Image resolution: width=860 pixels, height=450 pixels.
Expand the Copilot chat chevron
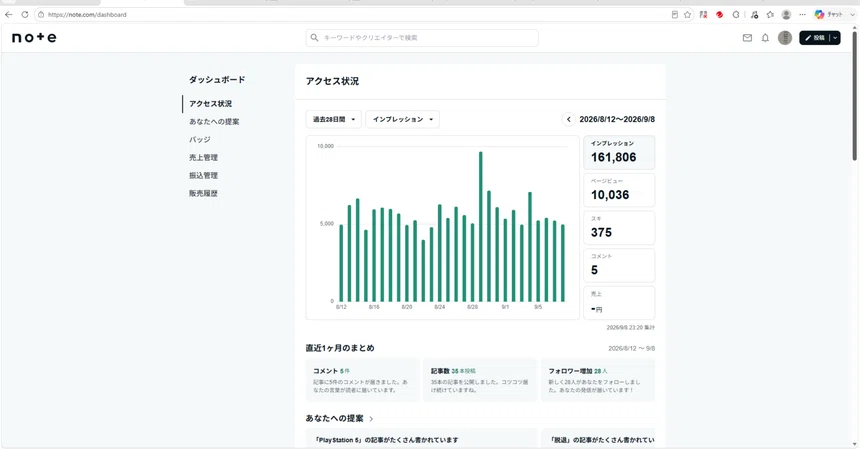click(852, 15)
